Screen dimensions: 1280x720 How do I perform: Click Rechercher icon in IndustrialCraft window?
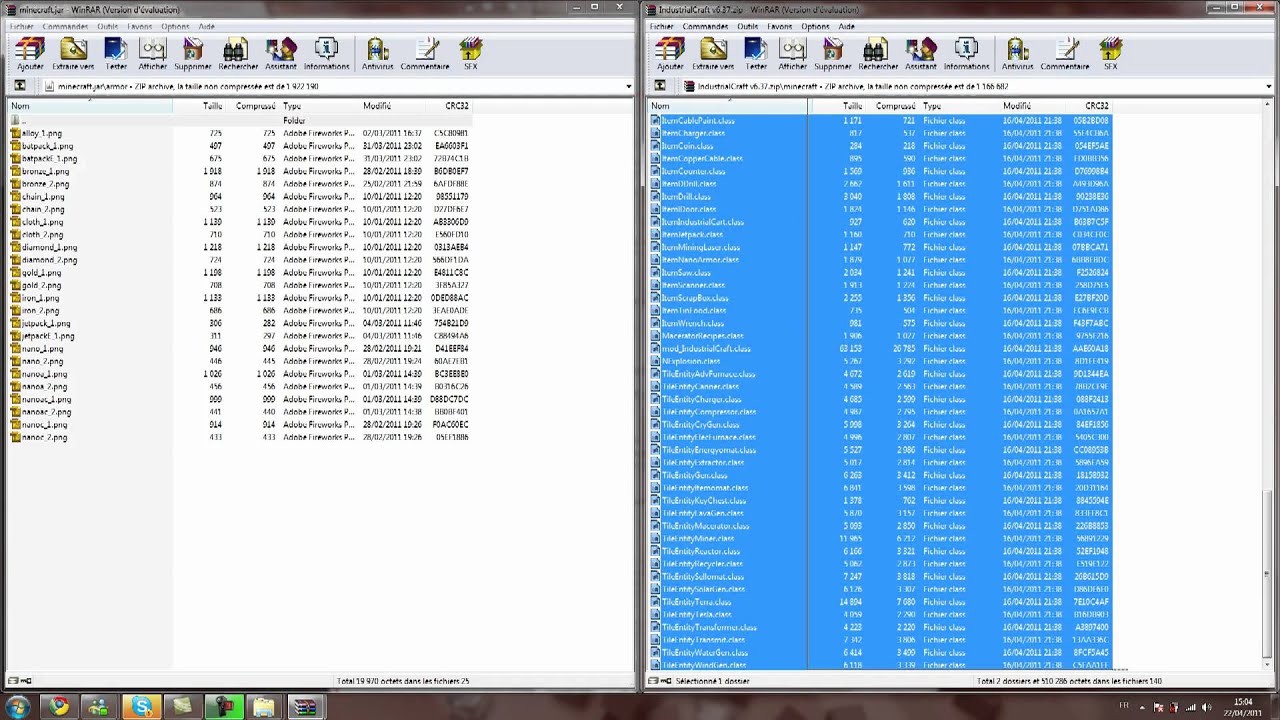(x=878, y=53)
